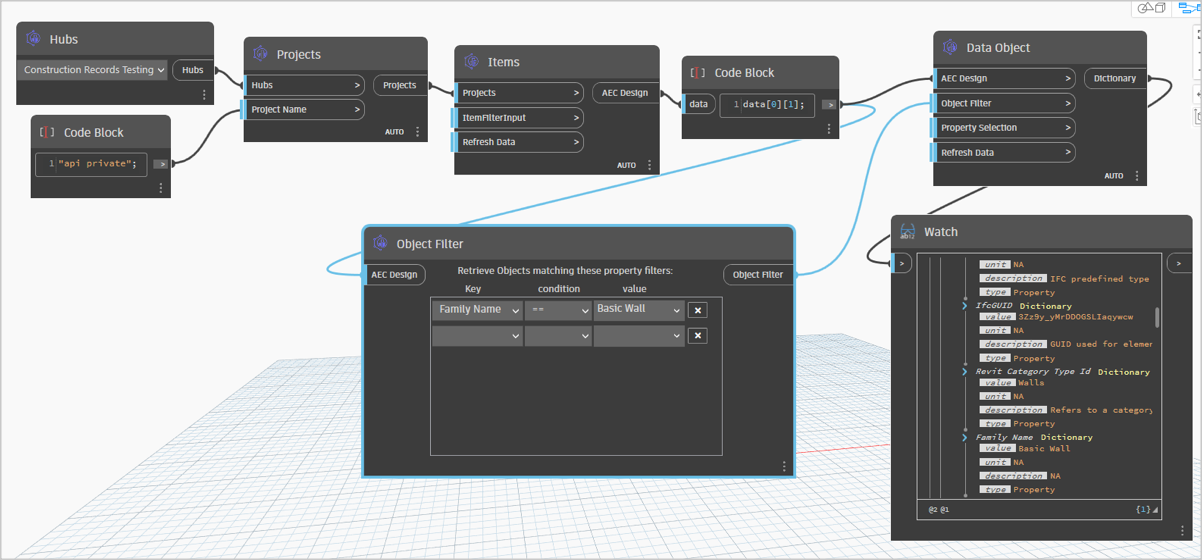Collapse the Family Name dictionary entry in Watch
Screen dimensions: 1202x560
tap(965, 437)
